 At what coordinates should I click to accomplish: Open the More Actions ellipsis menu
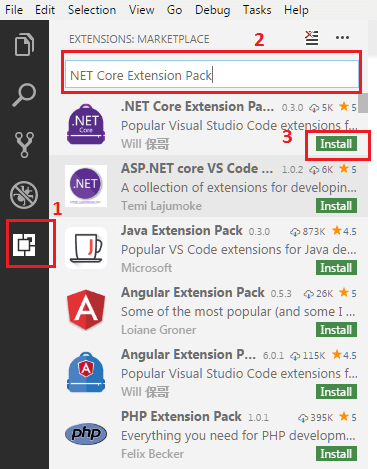[342, 38]
